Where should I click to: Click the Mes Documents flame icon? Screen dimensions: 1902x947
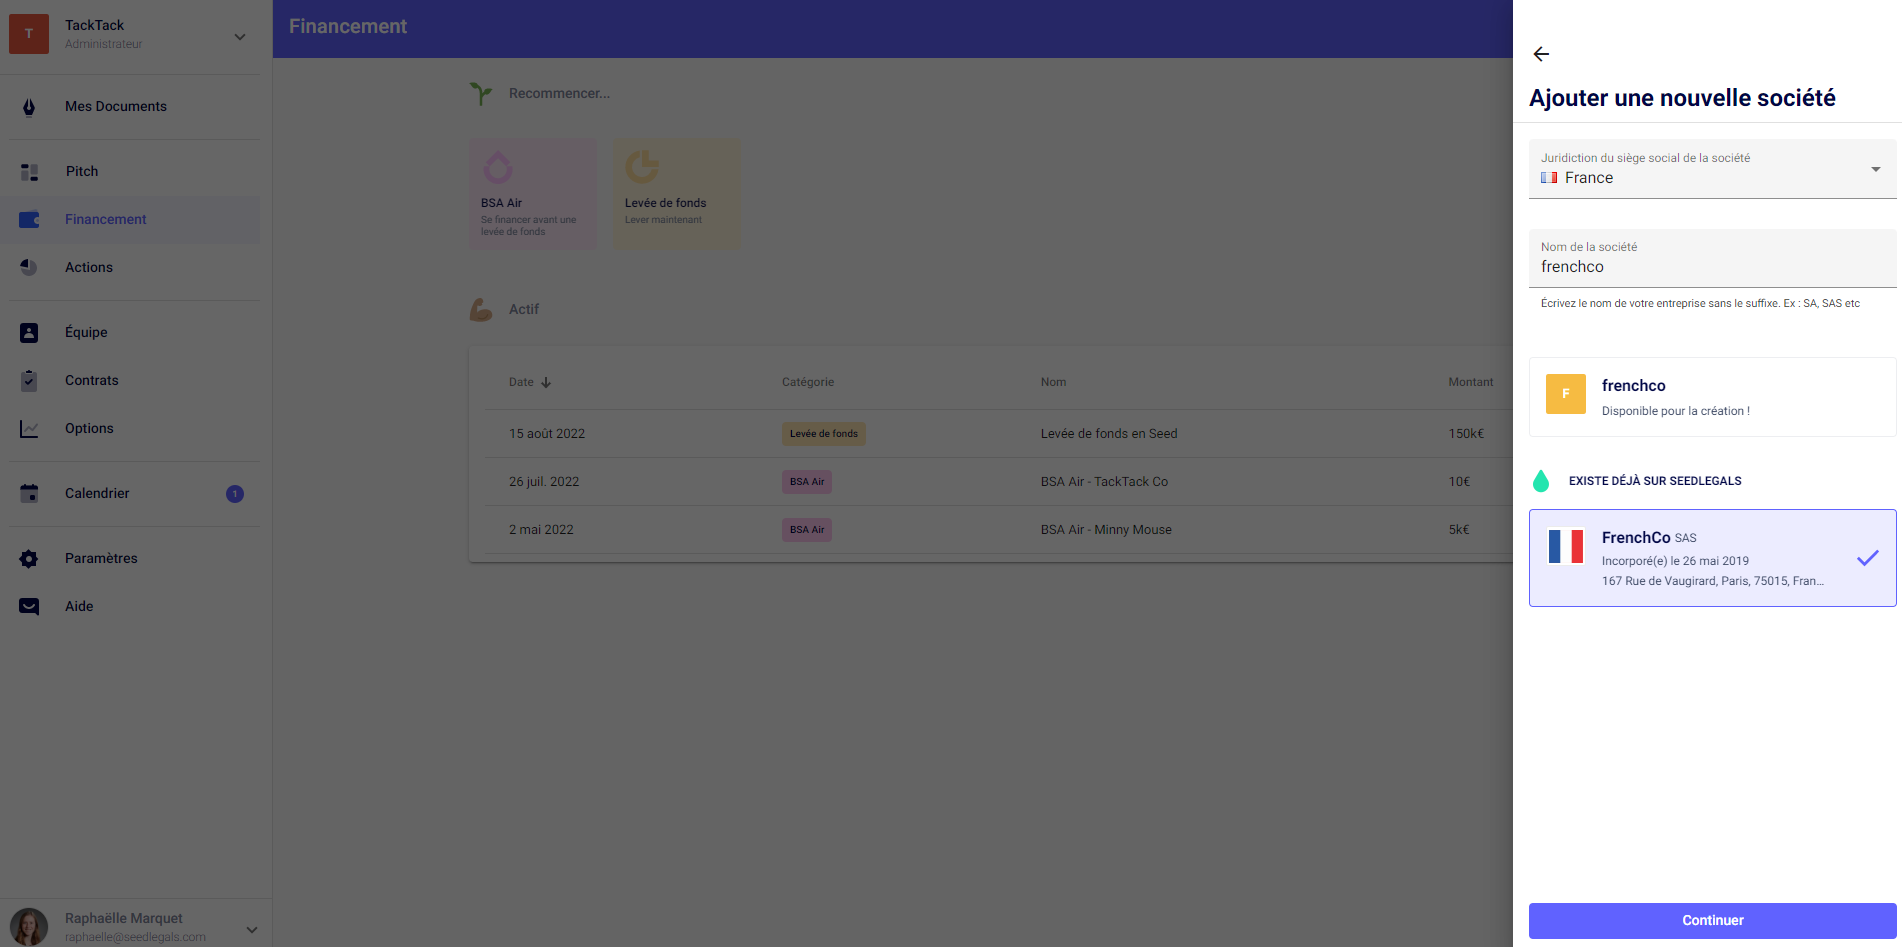coord(29,107)
